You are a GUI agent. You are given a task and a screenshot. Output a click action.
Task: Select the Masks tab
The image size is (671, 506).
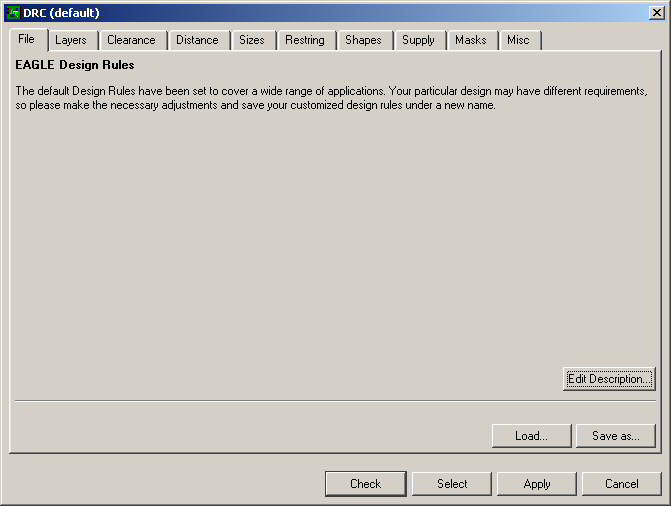[472, 41]
